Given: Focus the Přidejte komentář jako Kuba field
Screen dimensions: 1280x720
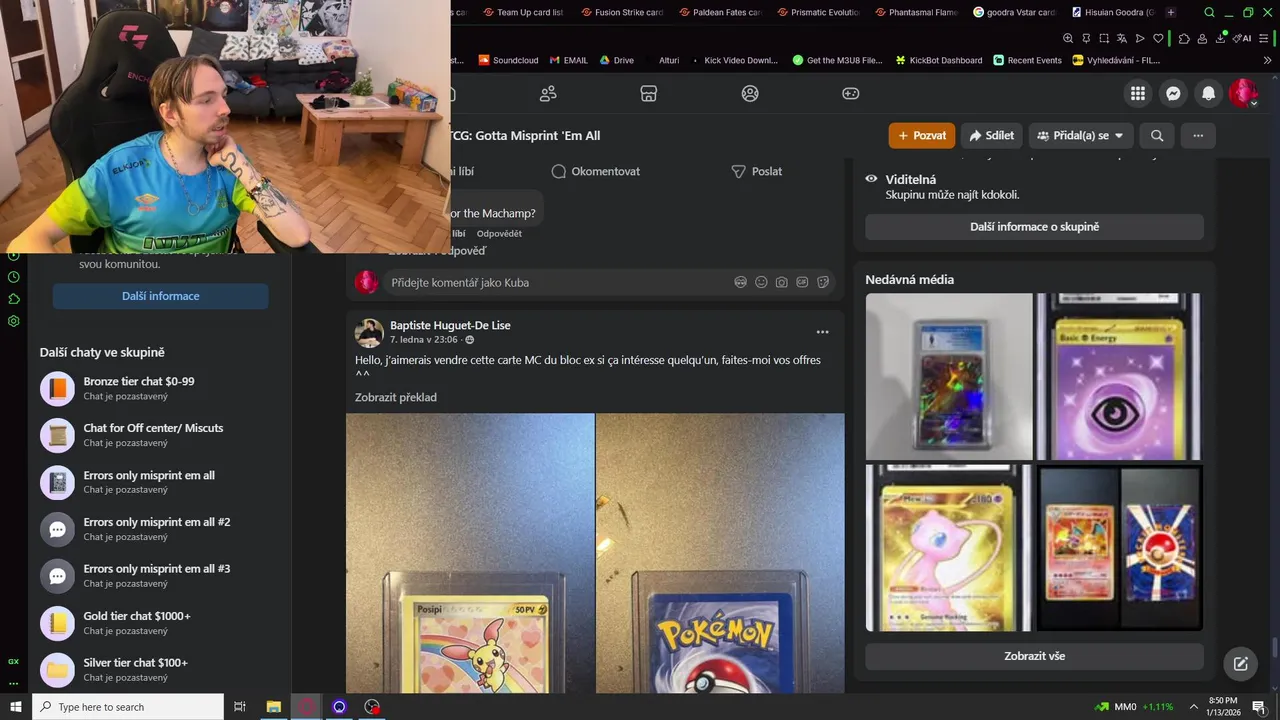Looking at the screenshot, I should pyautogui.click(x=609, y=282).
